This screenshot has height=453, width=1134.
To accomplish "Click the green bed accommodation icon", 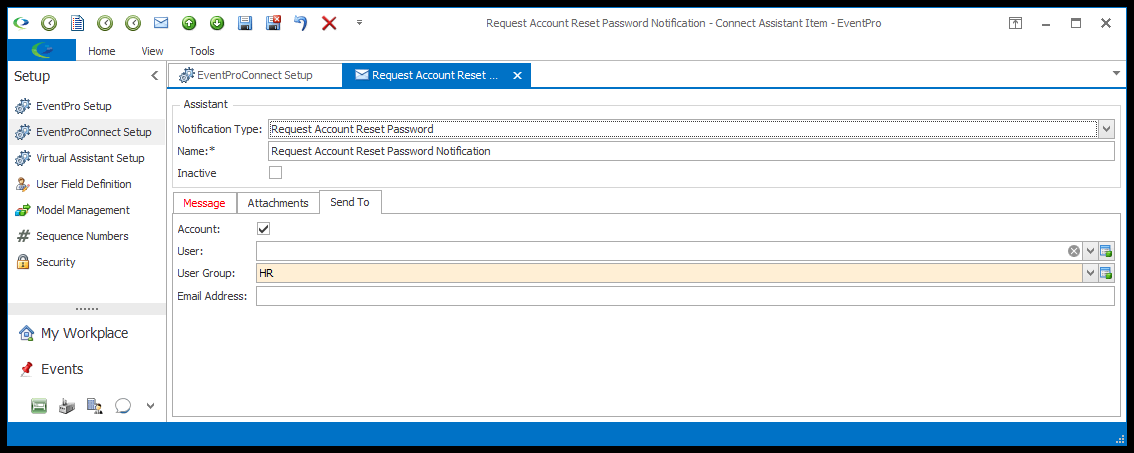I will click(39, 406).
